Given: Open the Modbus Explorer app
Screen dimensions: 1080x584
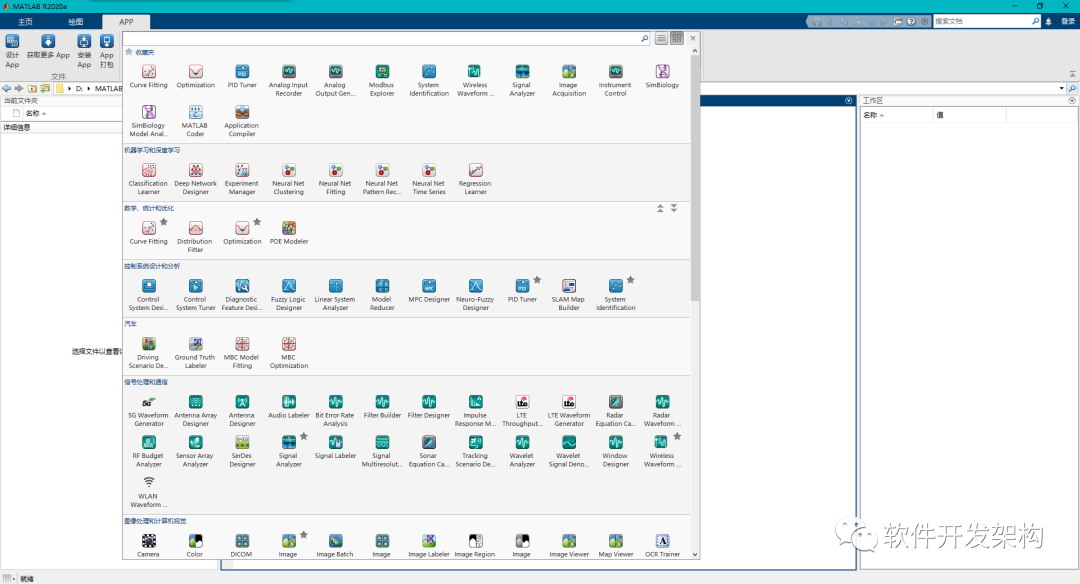Looking at the screenshot, I should (x=382, y=80).
